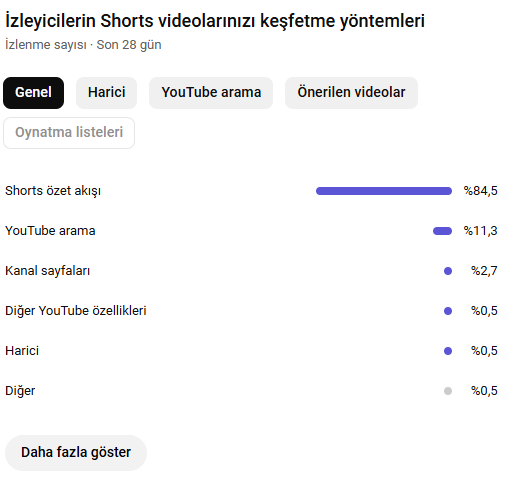
Task: Switch to the Harici filter chip
Action: 106,93
